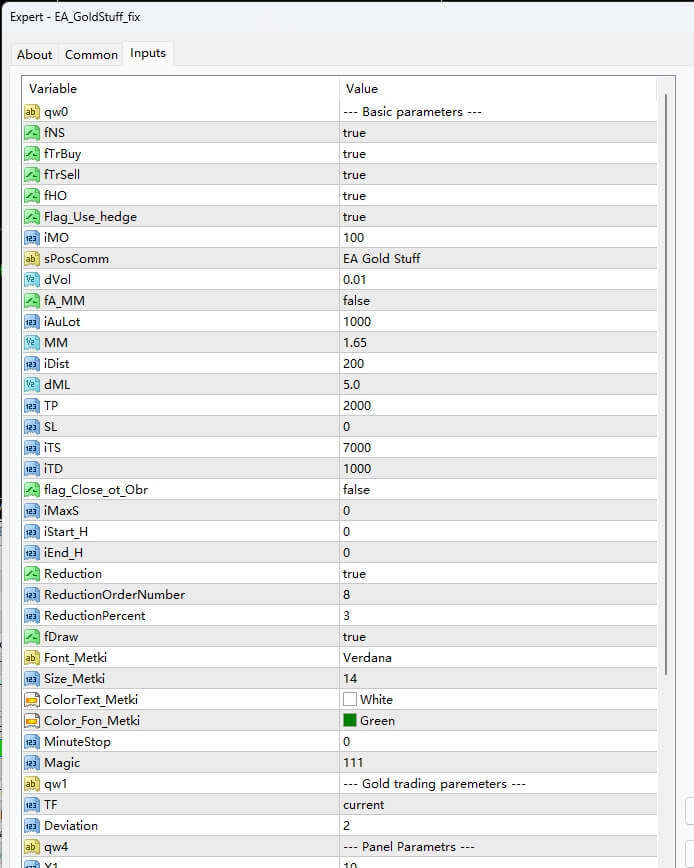
Task: Click the Magic integer icon
Action: 32,763
